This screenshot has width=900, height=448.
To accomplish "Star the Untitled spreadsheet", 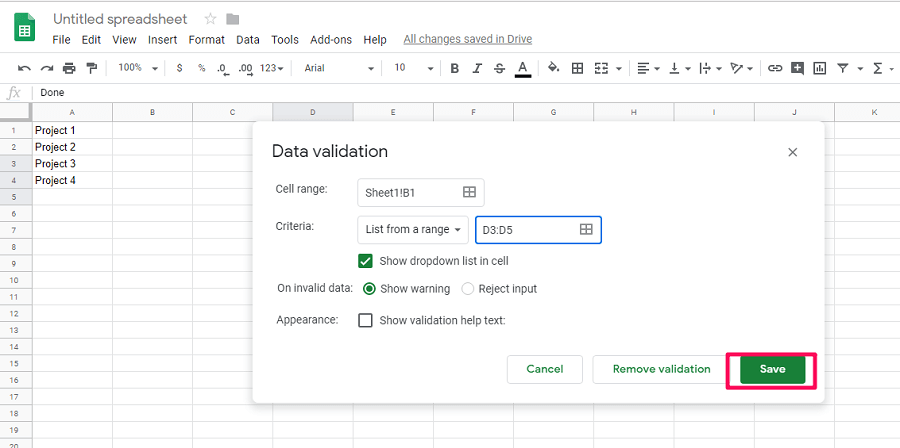I will tap(210, 19).
